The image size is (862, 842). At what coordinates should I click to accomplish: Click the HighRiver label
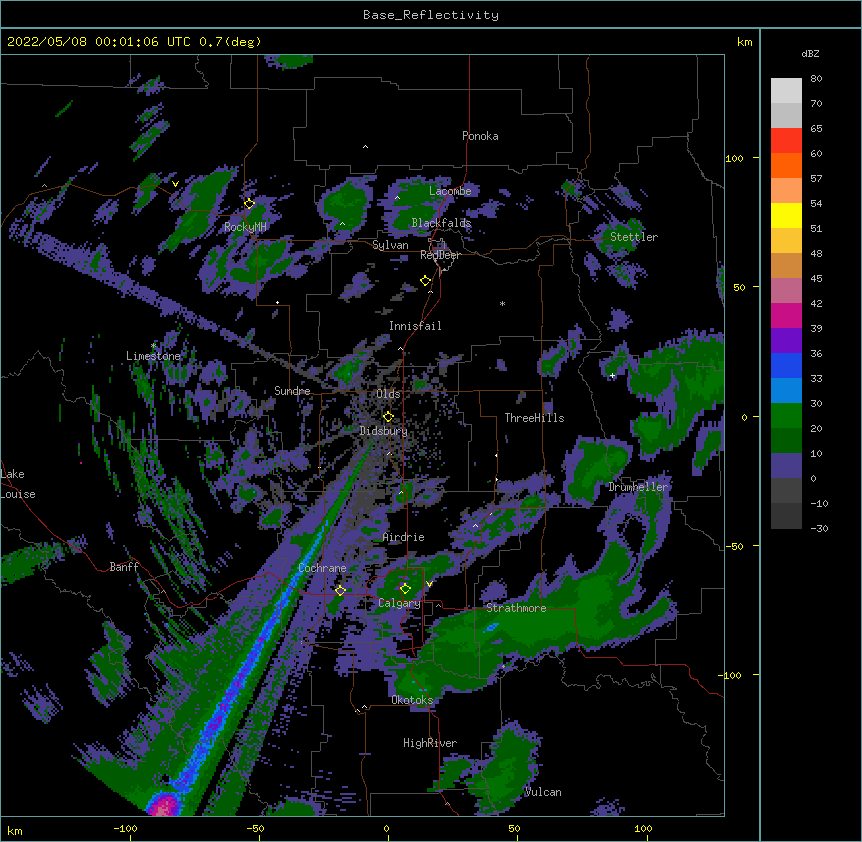click(x=430, y=743)
